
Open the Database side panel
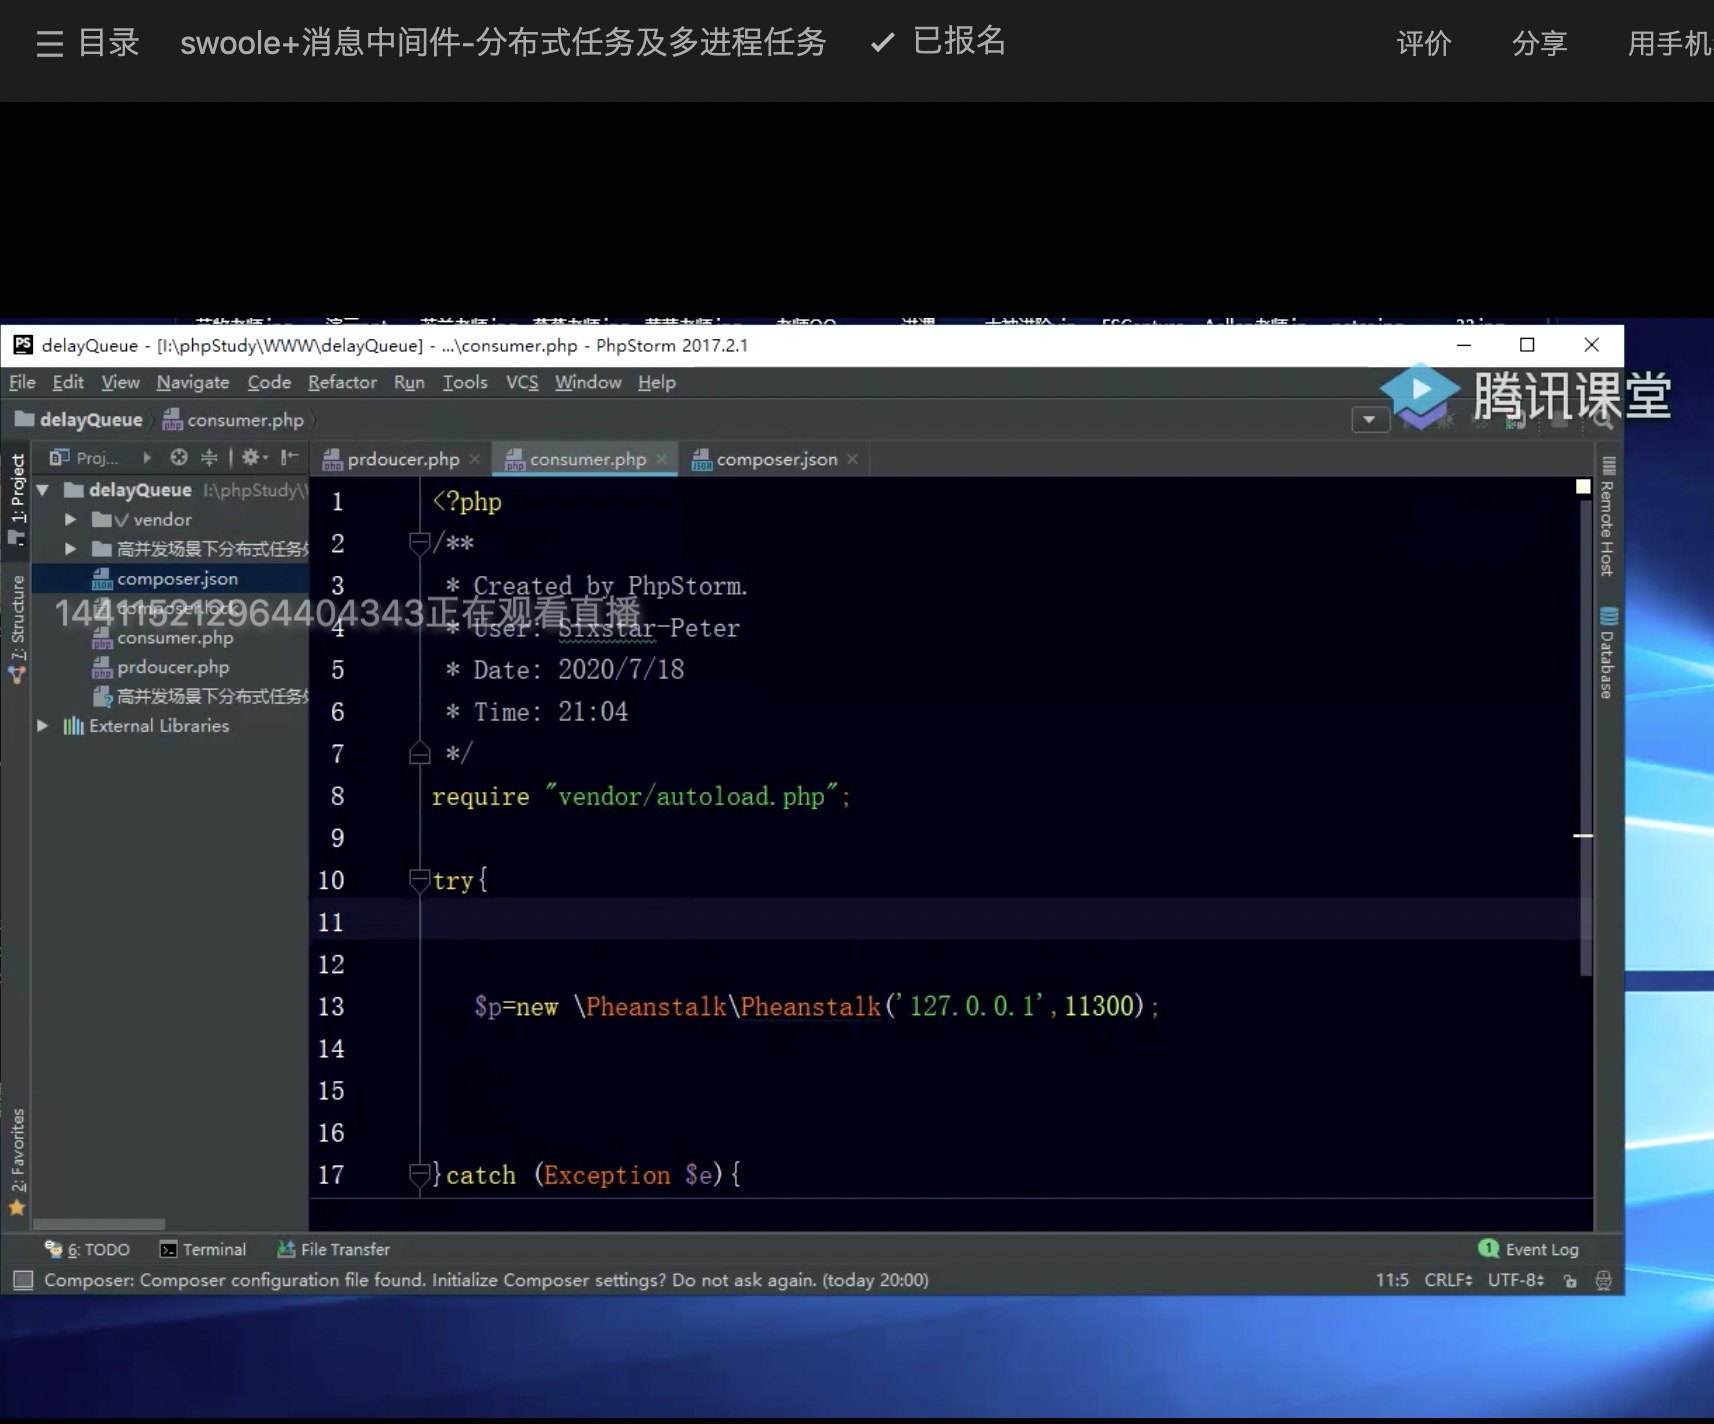[1607, 653]
